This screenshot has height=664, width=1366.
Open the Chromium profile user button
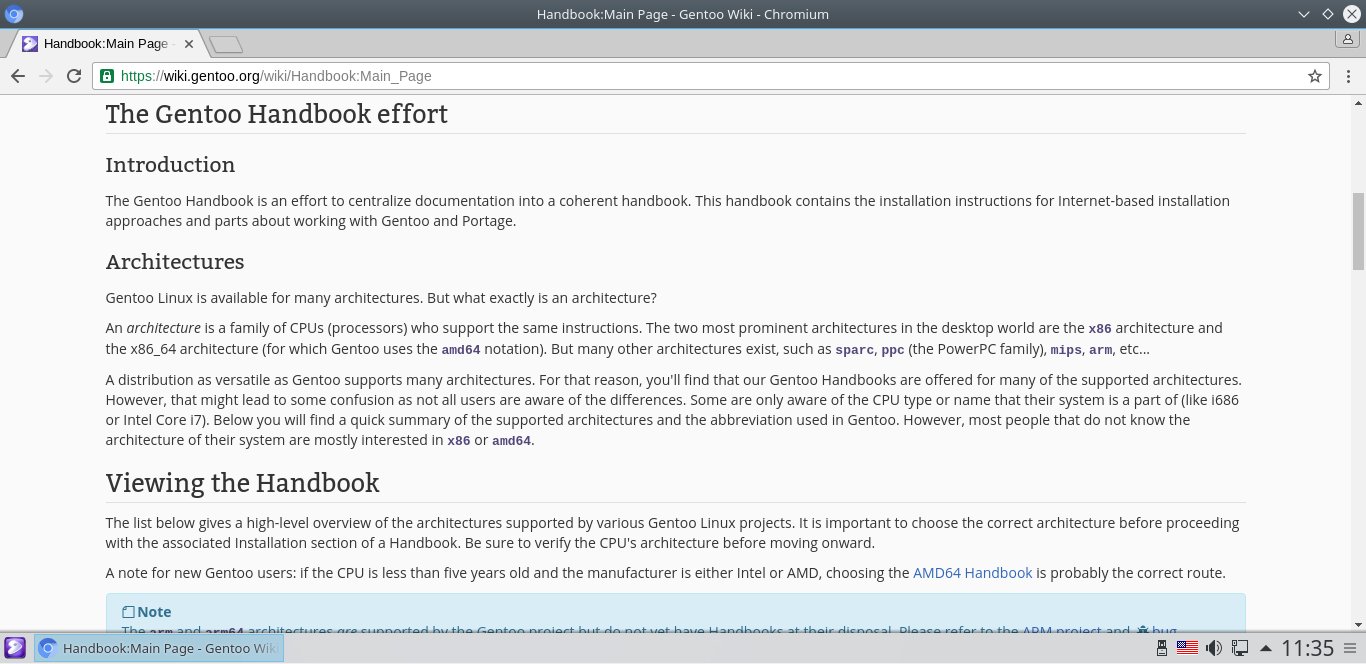(x=1346, y=40)
